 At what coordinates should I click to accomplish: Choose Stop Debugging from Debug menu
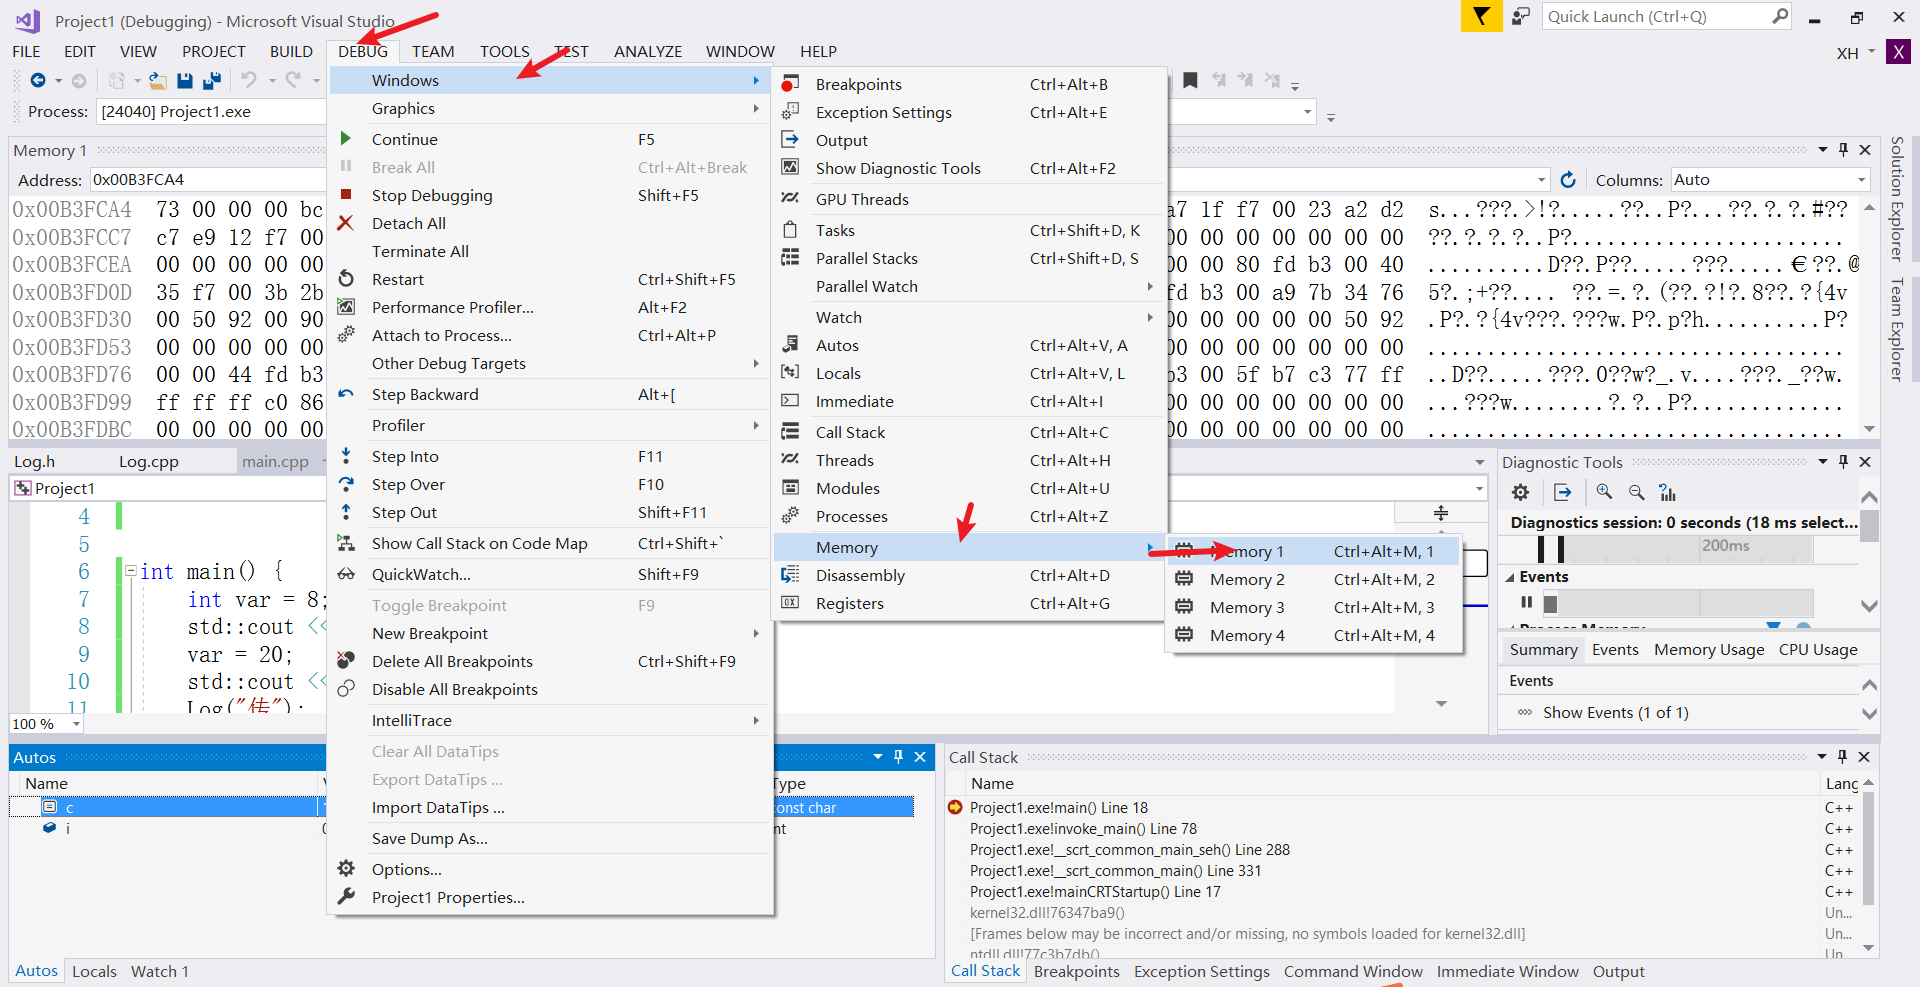tap(550, 195)
